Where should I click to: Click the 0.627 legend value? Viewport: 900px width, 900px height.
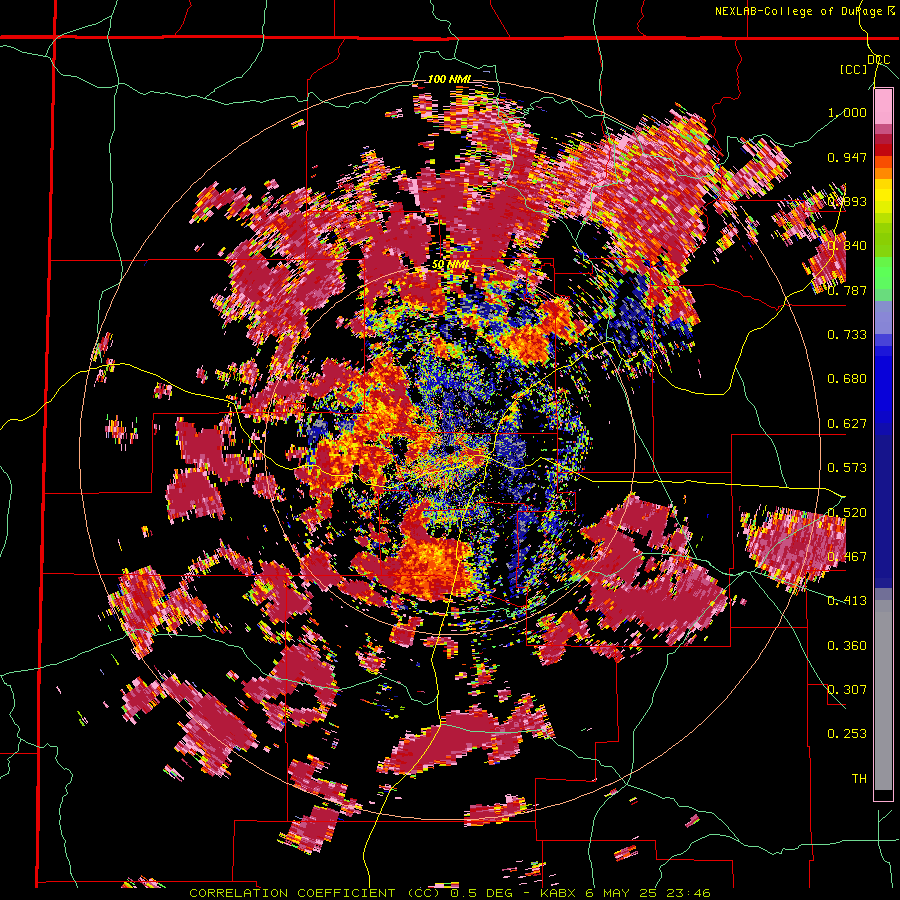click(x=847, y=424)
